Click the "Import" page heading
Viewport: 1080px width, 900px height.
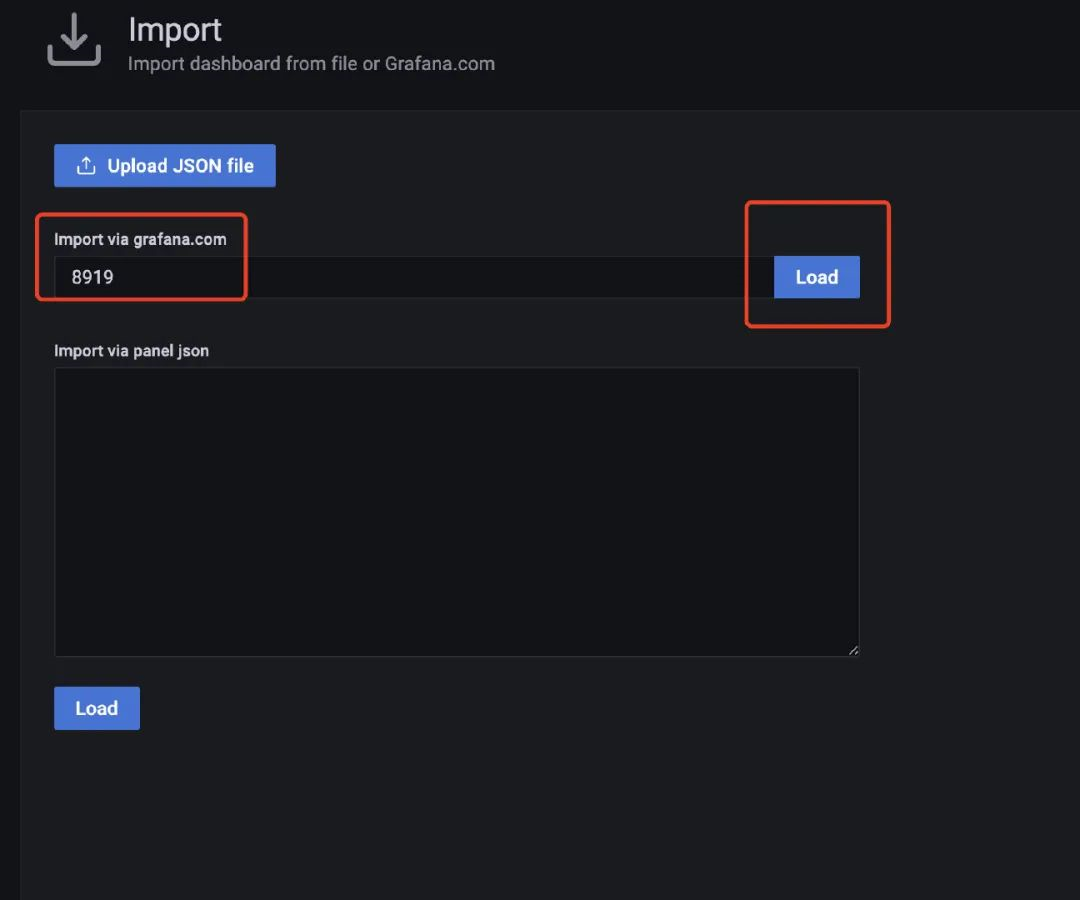175,30
